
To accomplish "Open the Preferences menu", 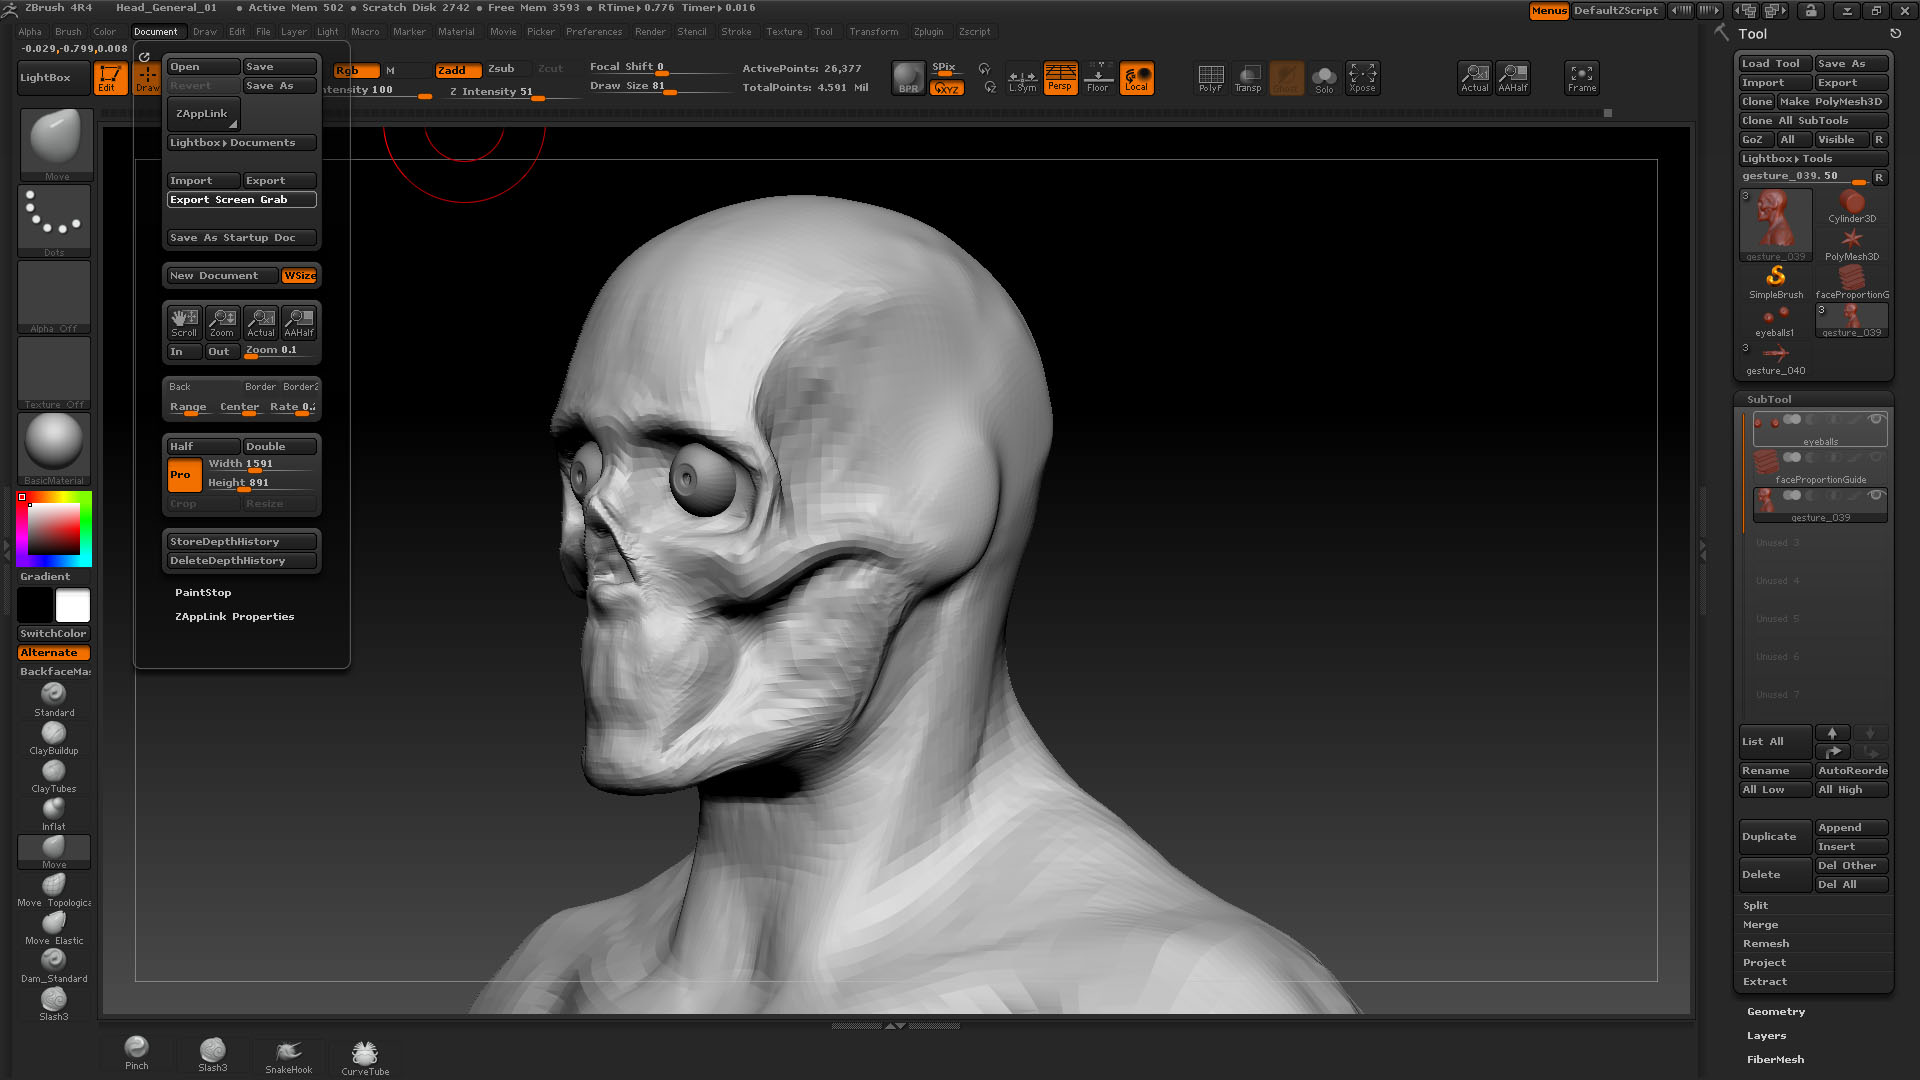I will pos(594,32).
